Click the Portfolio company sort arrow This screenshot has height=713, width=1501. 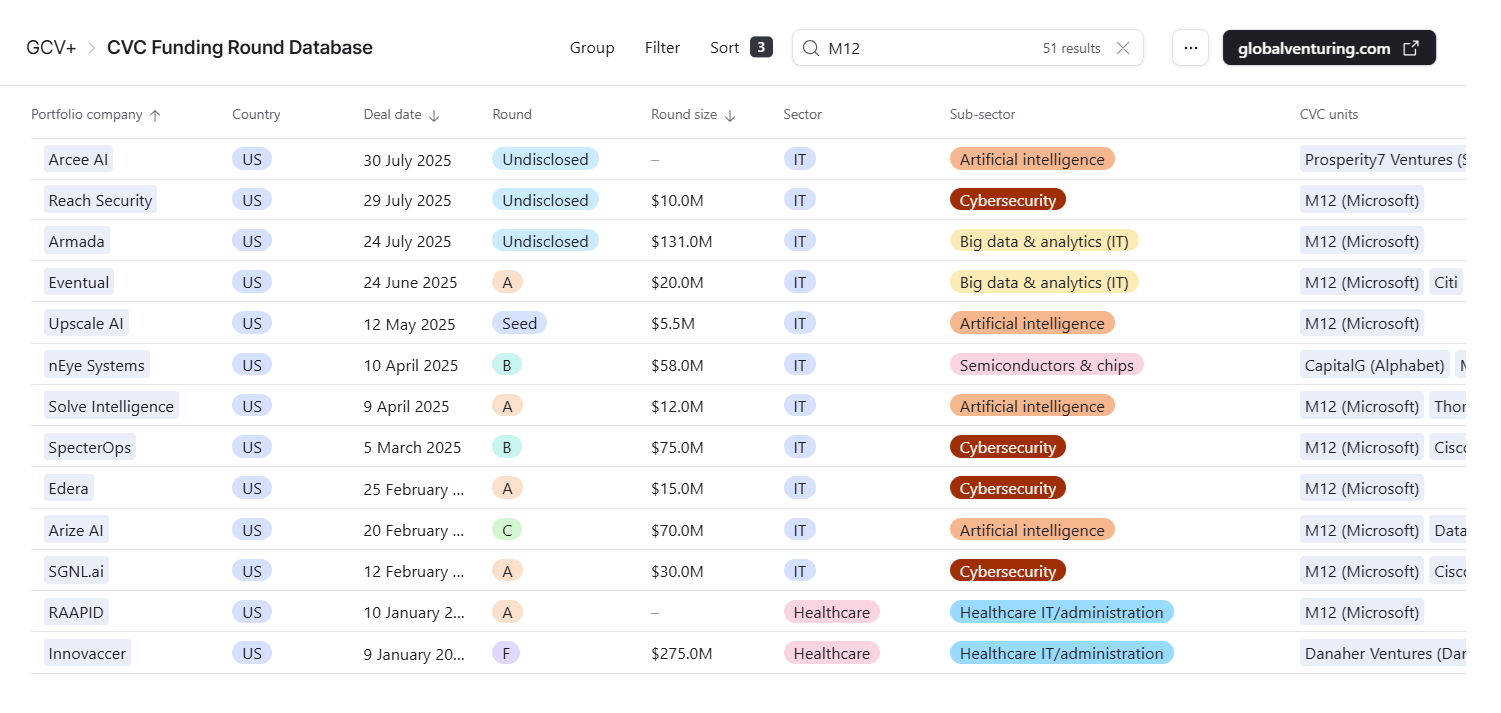(x=155, y=115)
